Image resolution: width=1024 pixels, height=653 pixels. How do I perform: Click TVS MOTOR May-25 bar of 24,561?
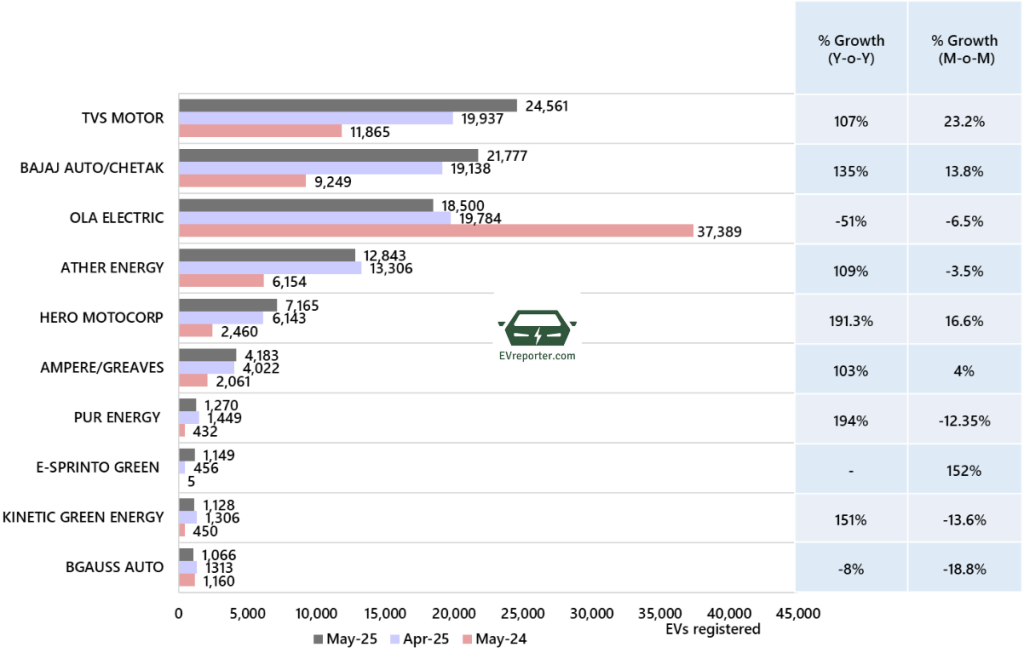(347, 105)
